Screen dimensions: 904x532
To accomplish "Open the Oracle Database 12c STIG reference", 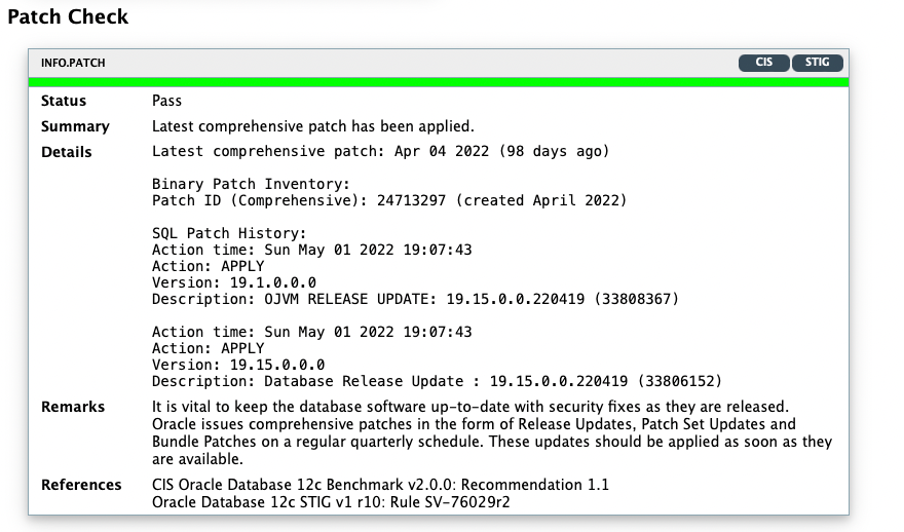I will 331,501.
